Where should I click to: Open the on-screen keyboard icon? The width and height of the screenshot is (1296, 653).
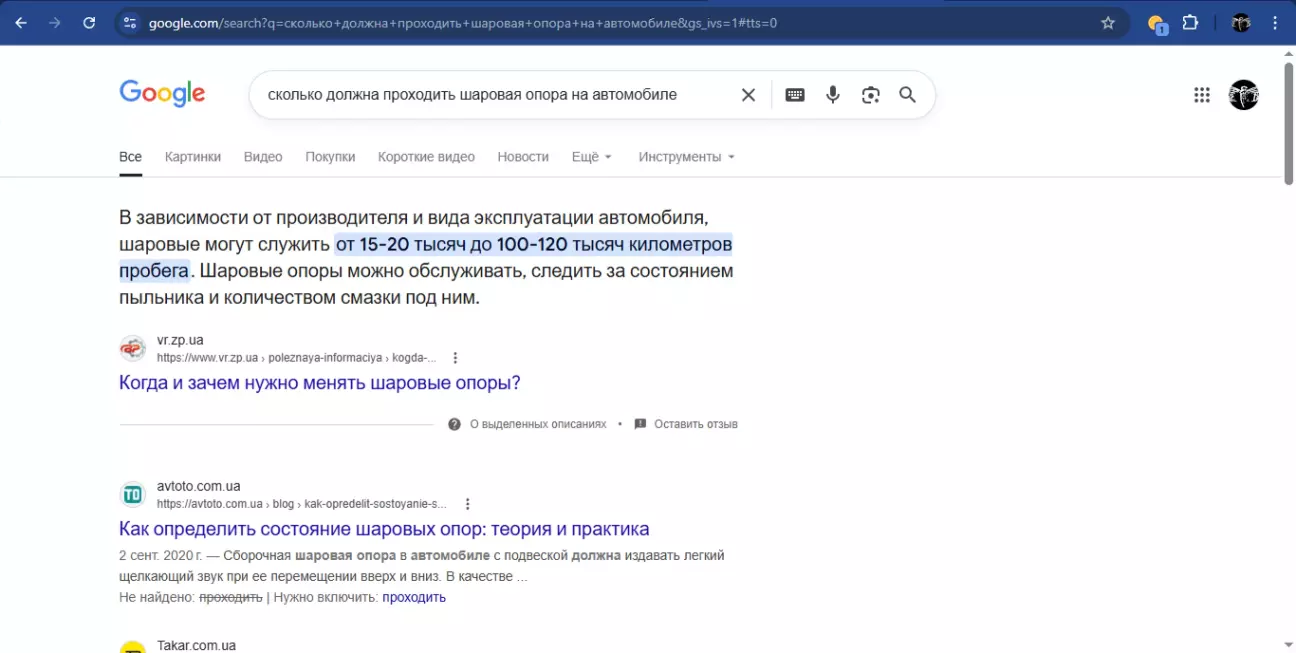tap(795, 95)
